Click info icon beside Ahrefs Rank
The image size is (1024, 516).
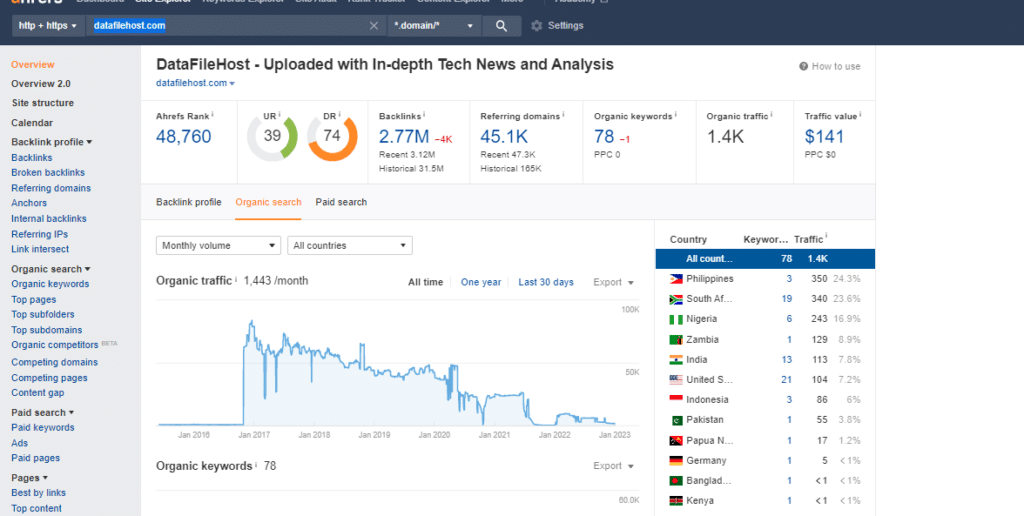tap(212, 114)
